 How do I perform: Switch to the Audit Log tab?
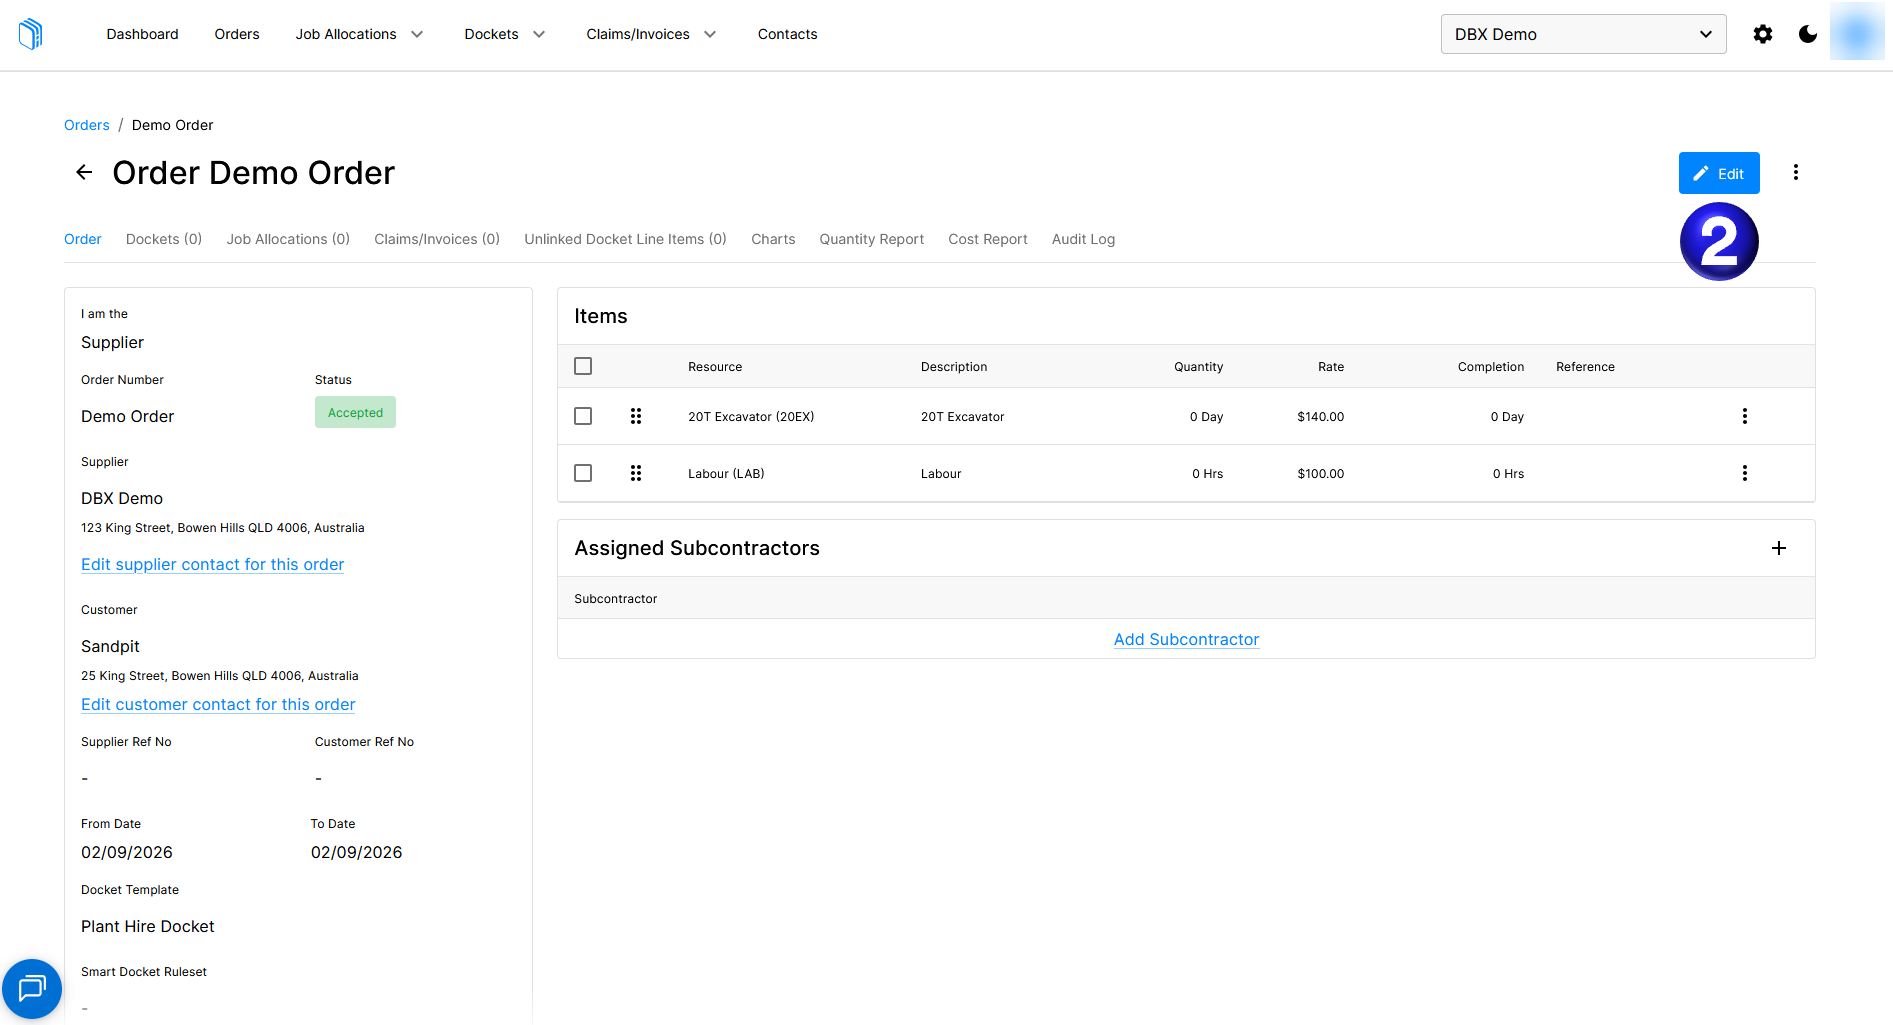coord(1083,239)
